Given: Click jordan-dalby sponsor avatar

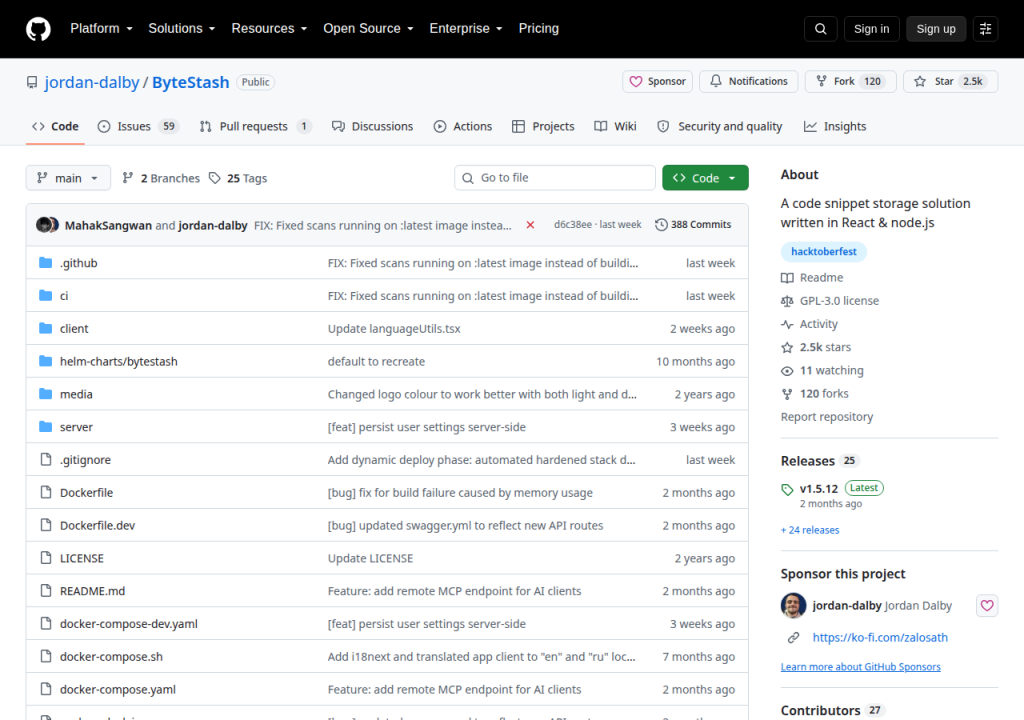Looking at the screenshot, I should pos(793,606).
